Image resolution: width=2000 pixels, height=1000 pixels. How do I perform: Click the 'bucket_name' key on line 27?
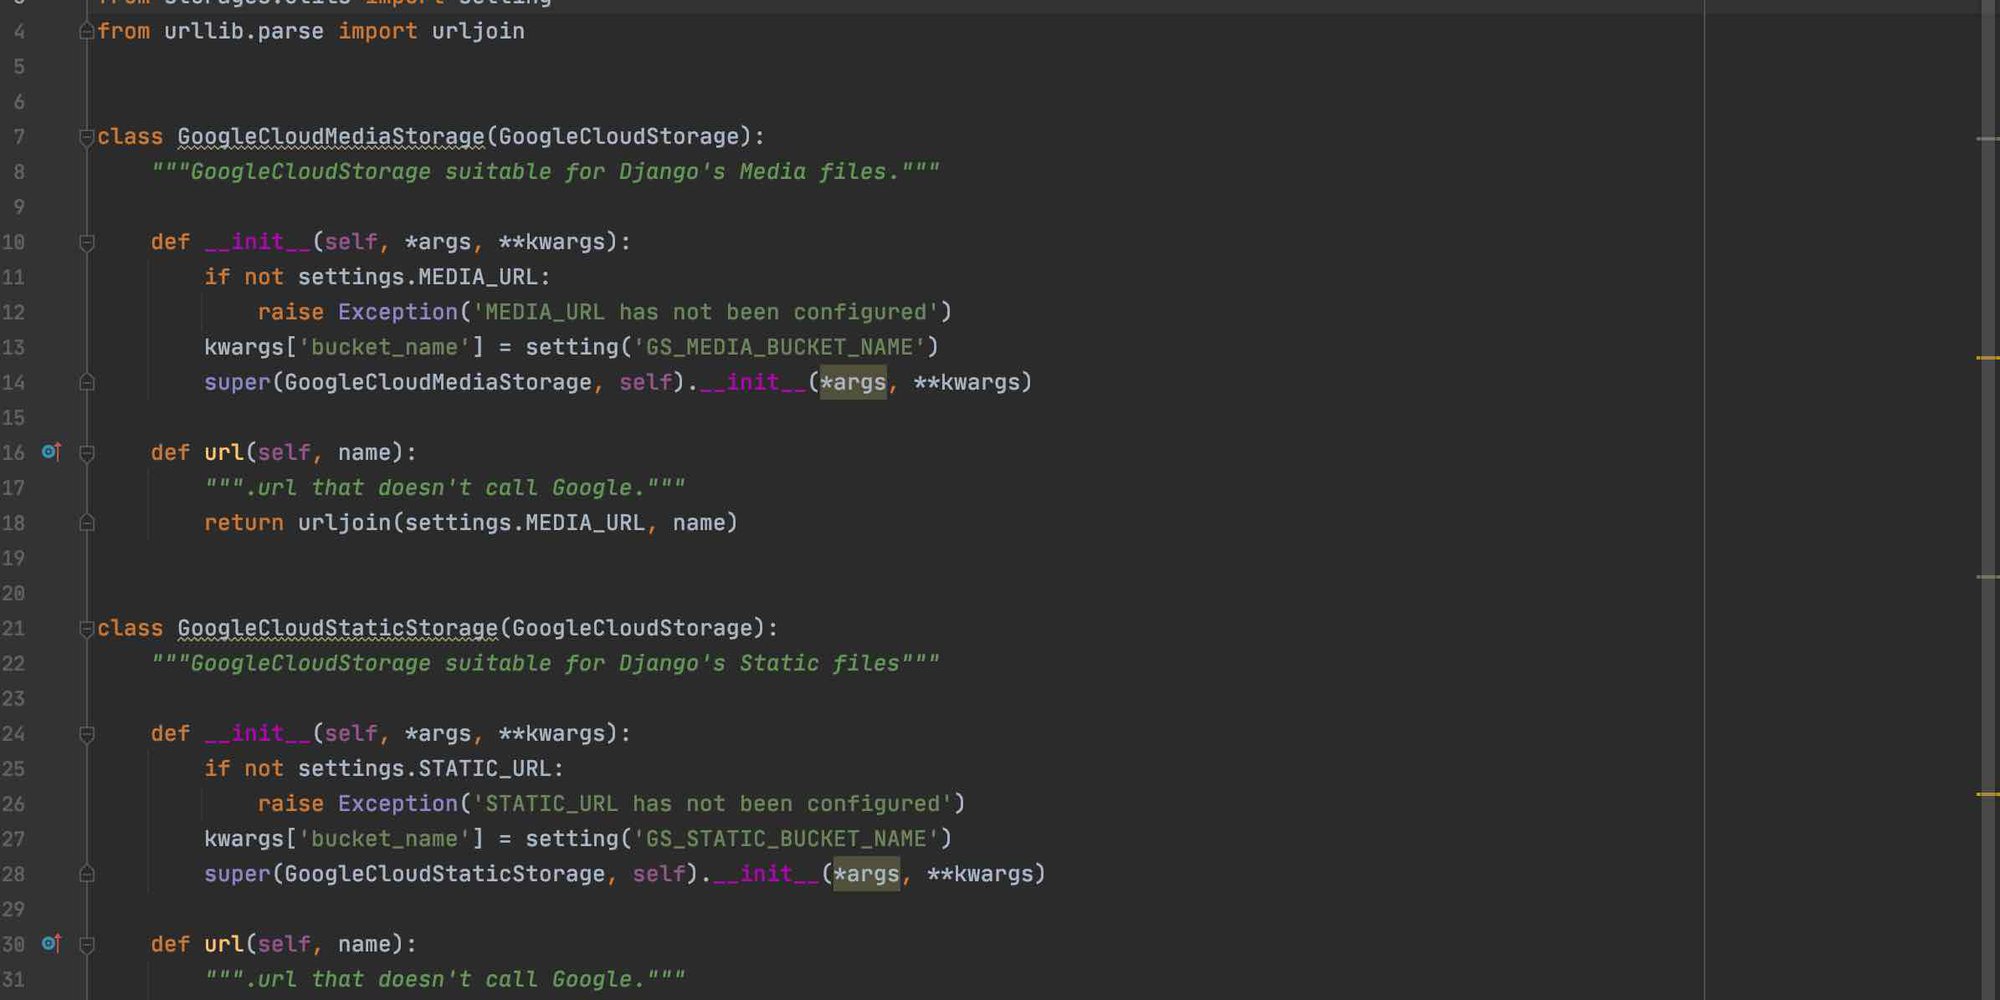tap(391, 839)
